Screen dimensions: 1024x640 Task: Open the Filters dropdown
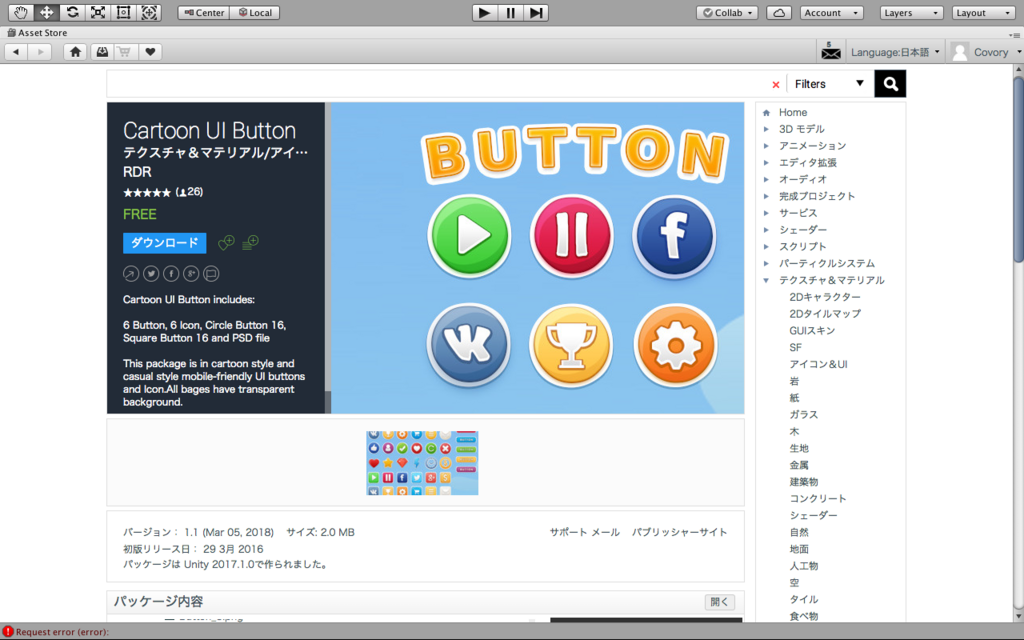tap(829, 84)
